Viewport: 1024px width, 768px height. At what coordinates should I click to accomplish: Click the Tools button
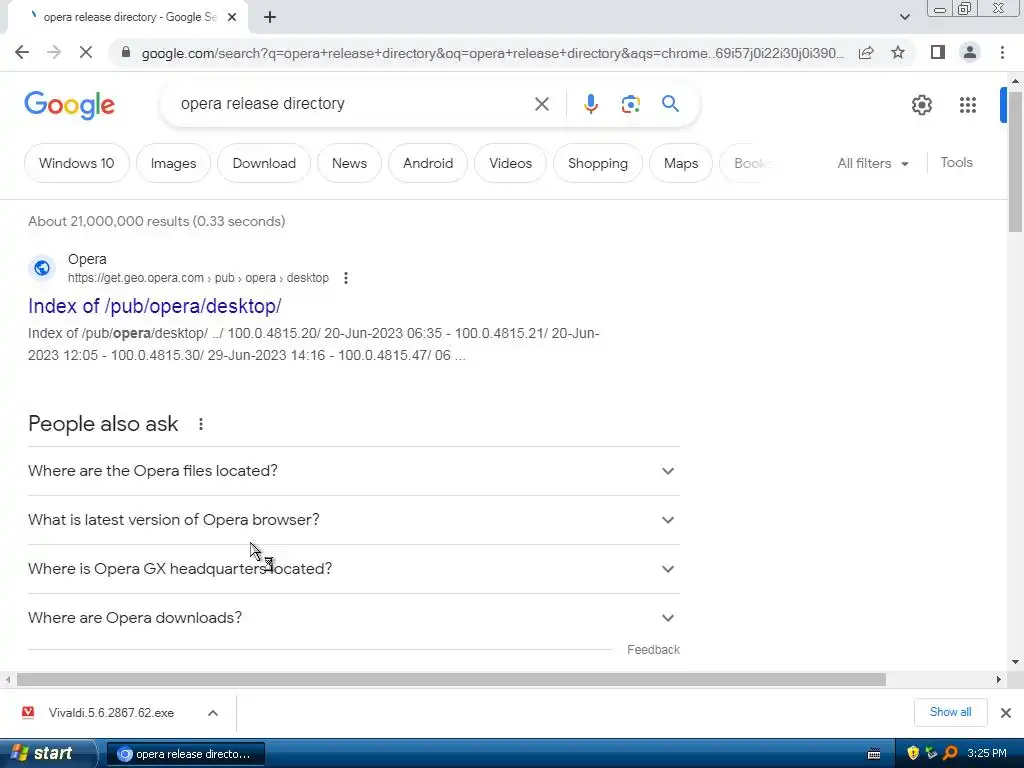tap(956, 163)
